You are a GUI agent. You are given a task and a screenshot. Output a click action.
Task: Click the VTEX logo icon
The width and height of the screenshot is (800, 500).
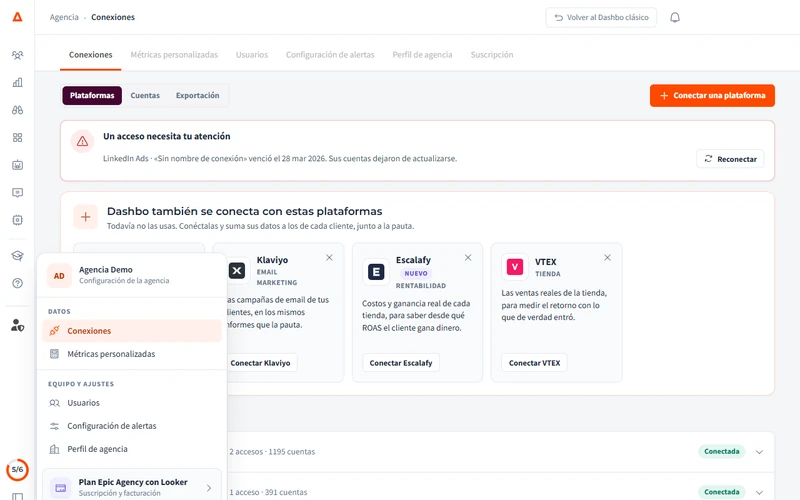[x=515, y=267]
